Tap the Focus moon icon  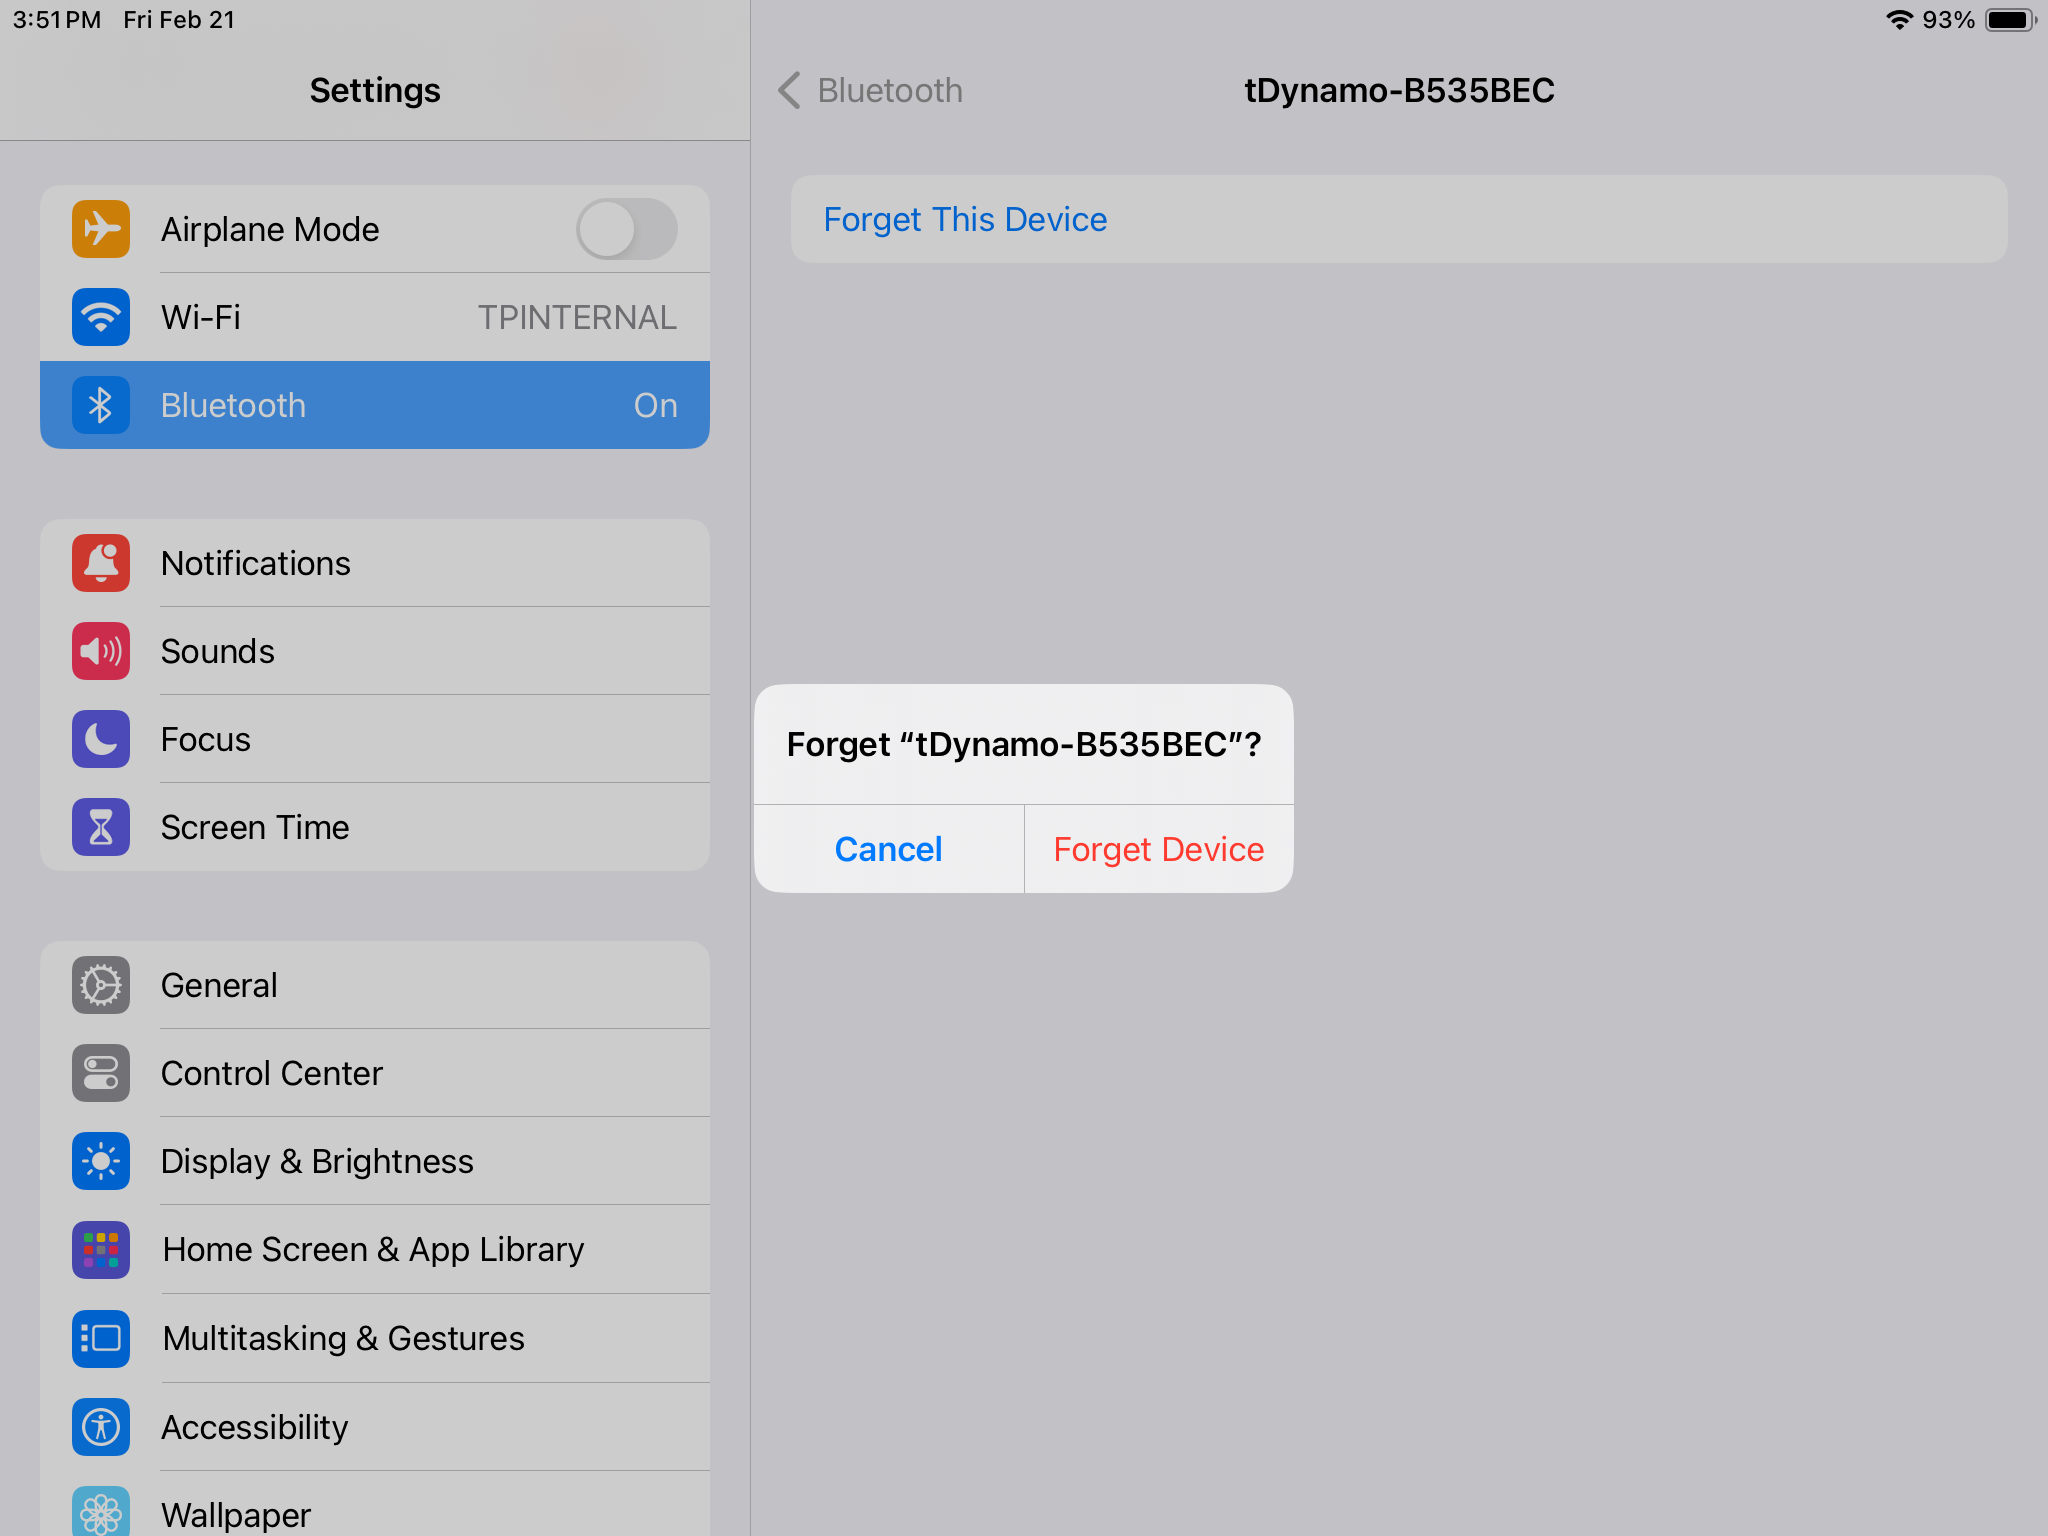[101, 739]
